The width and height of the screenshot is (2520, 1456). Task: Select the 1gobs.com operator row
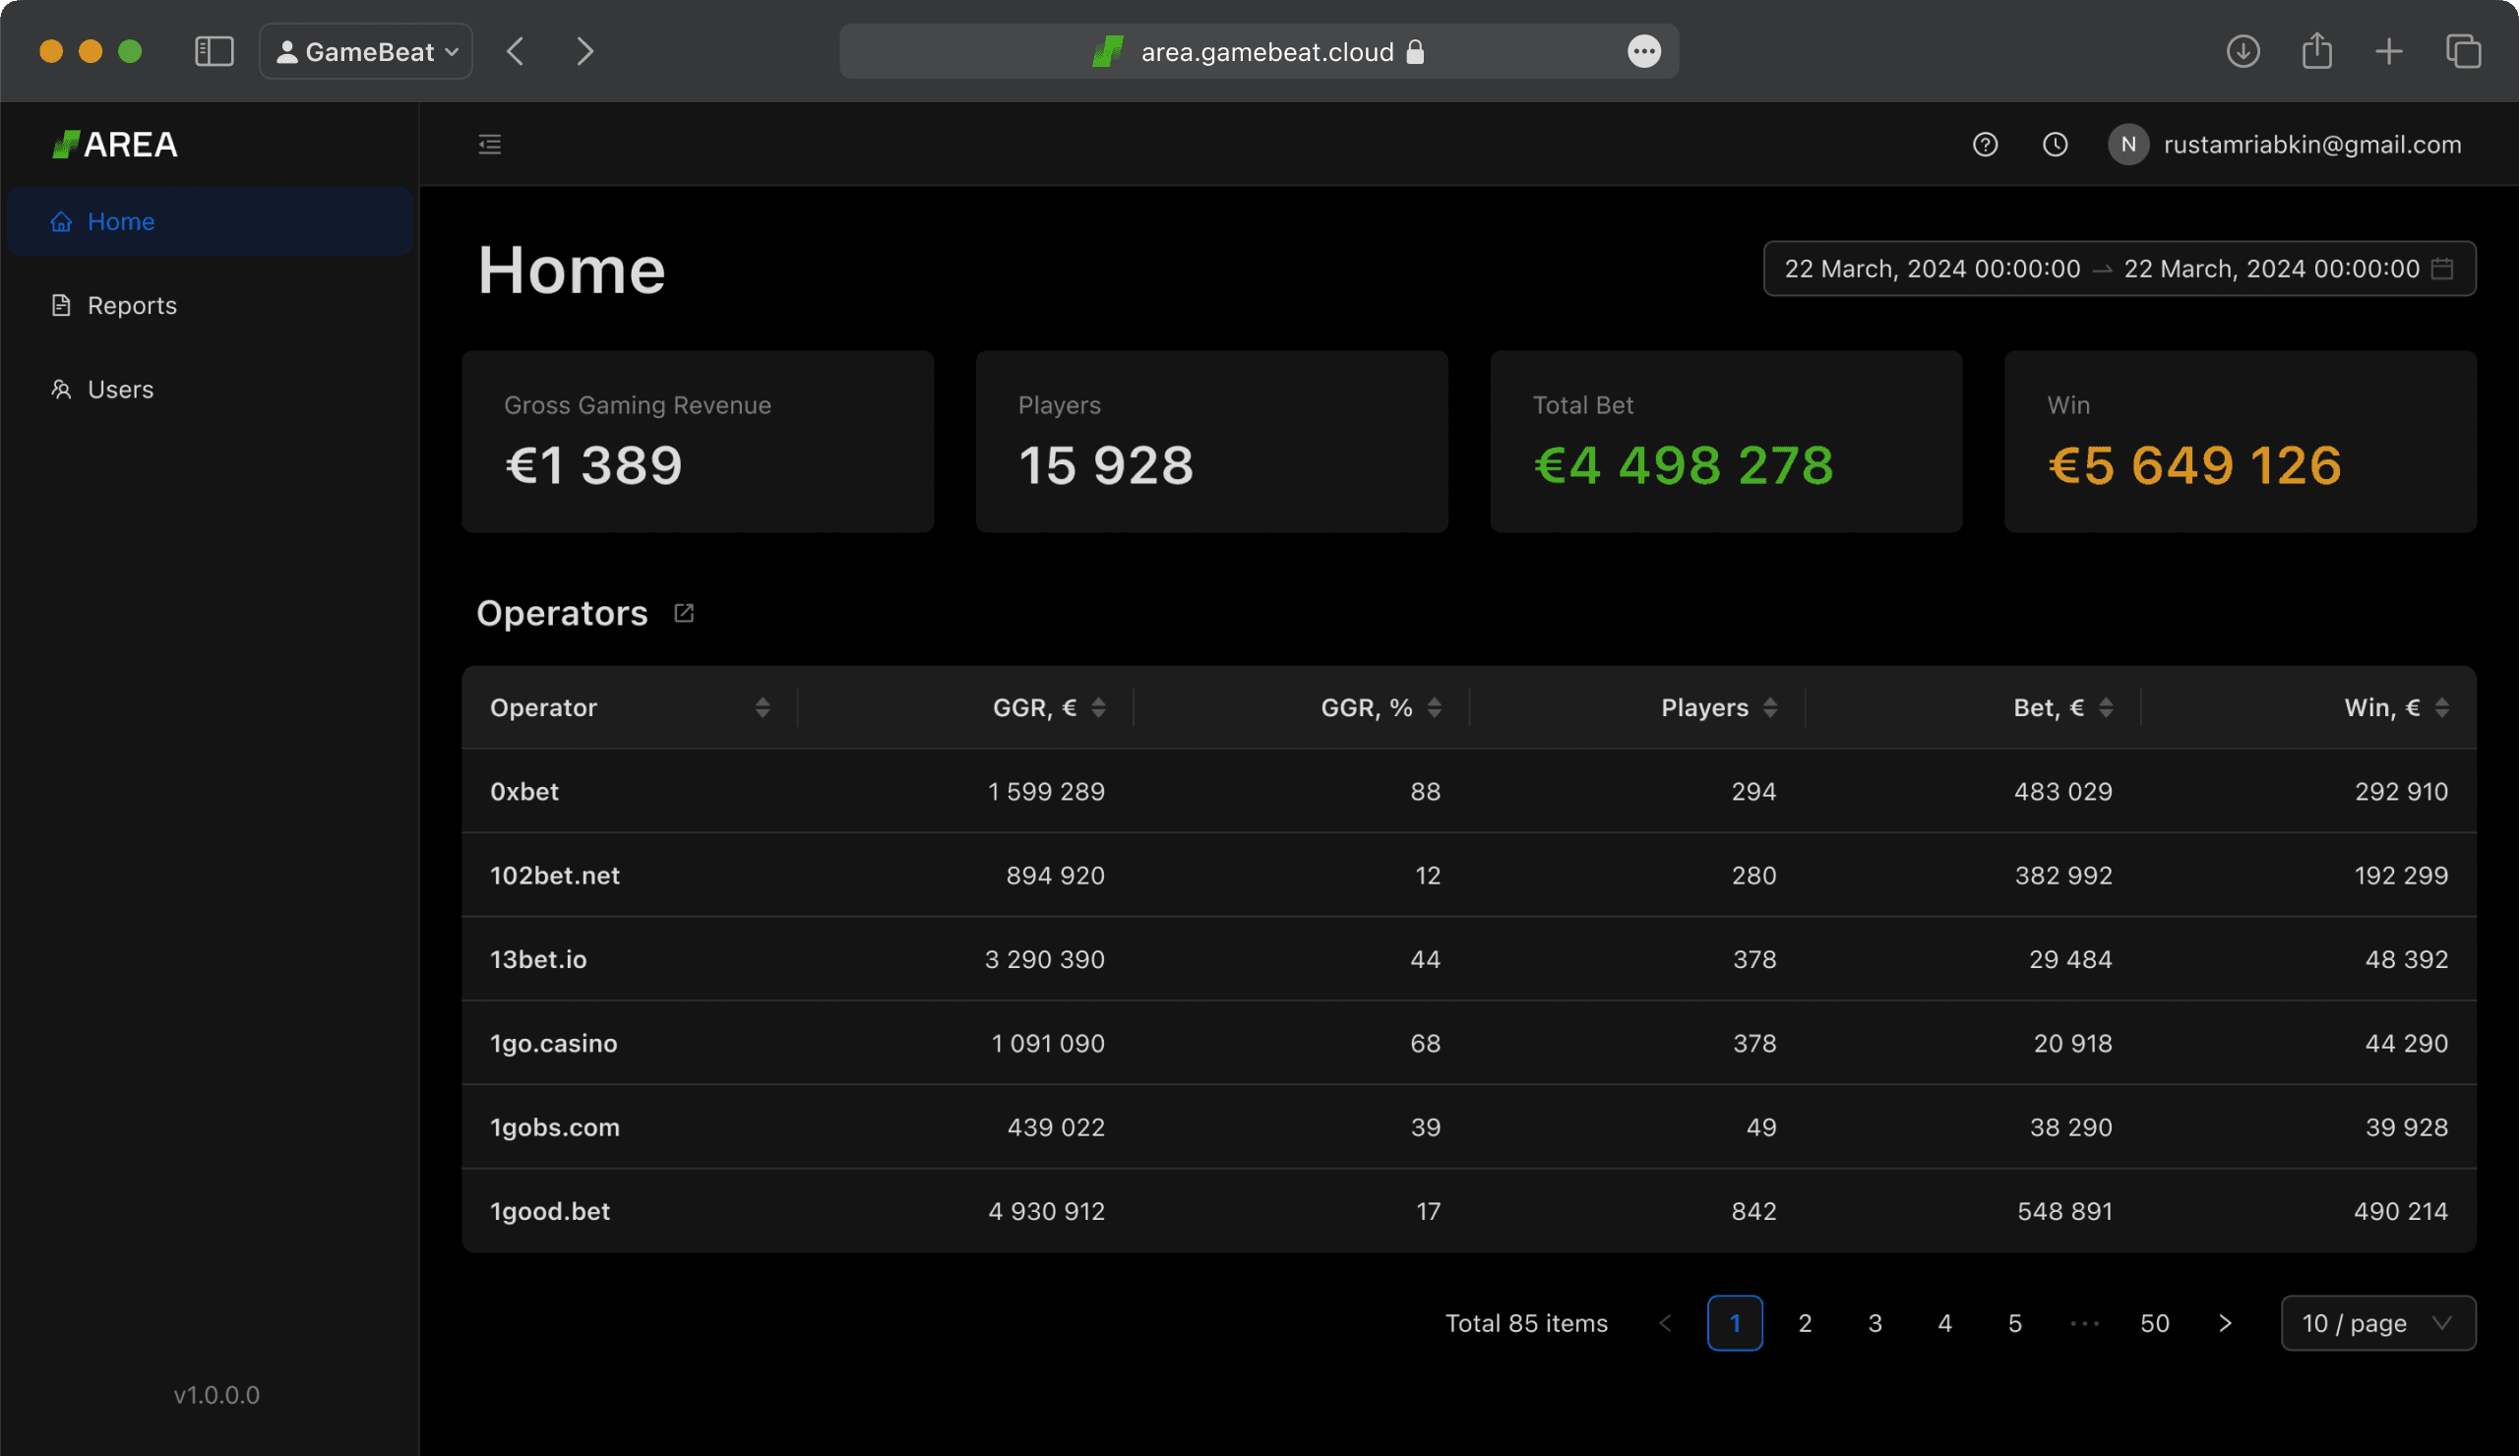1469,1127
